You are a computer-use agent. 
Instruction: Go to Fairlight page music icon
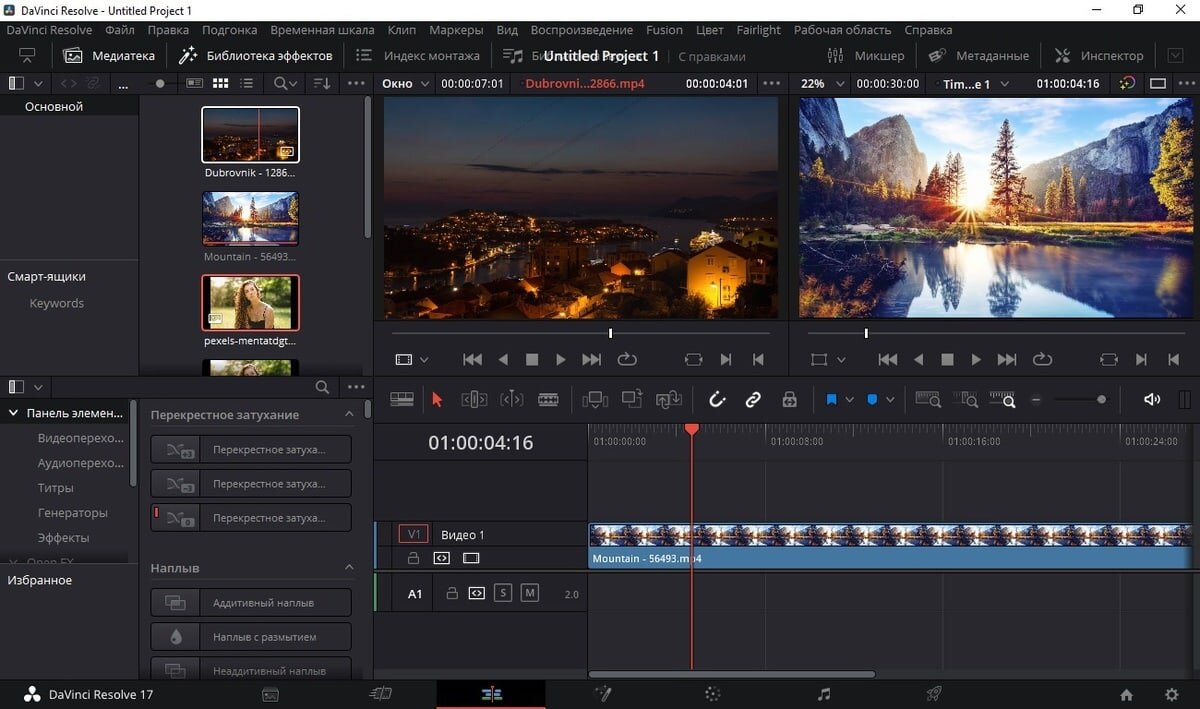tap(823, 694)
